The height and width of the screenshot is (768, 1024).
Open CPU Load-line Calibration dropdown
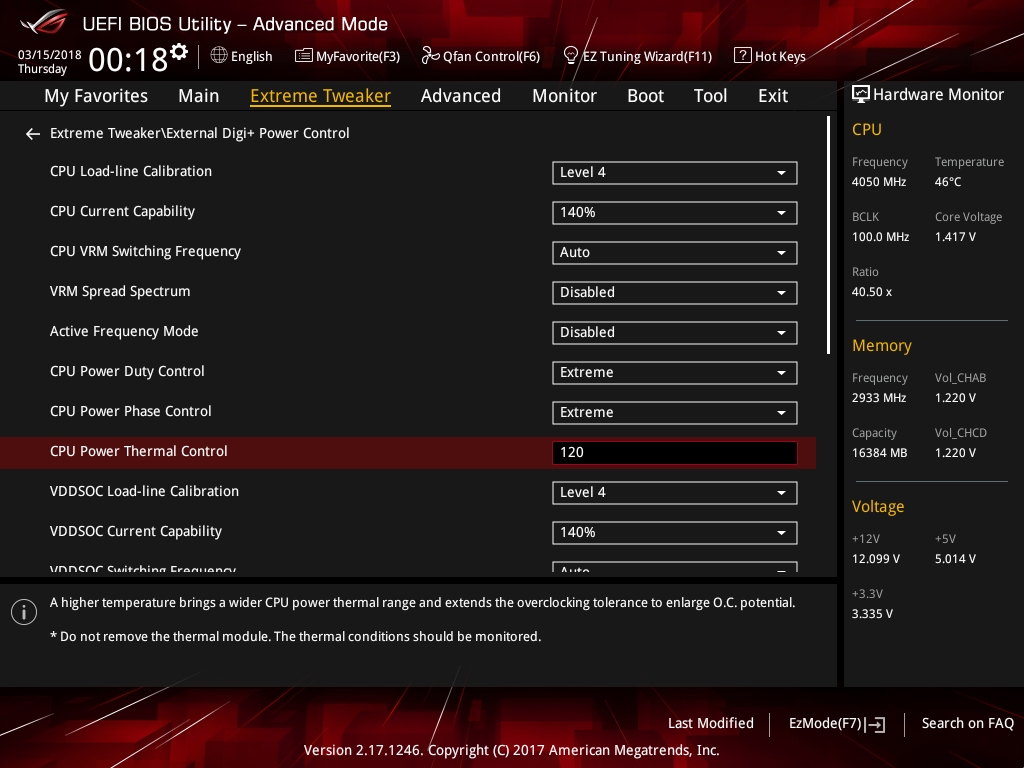click(675, 172)
